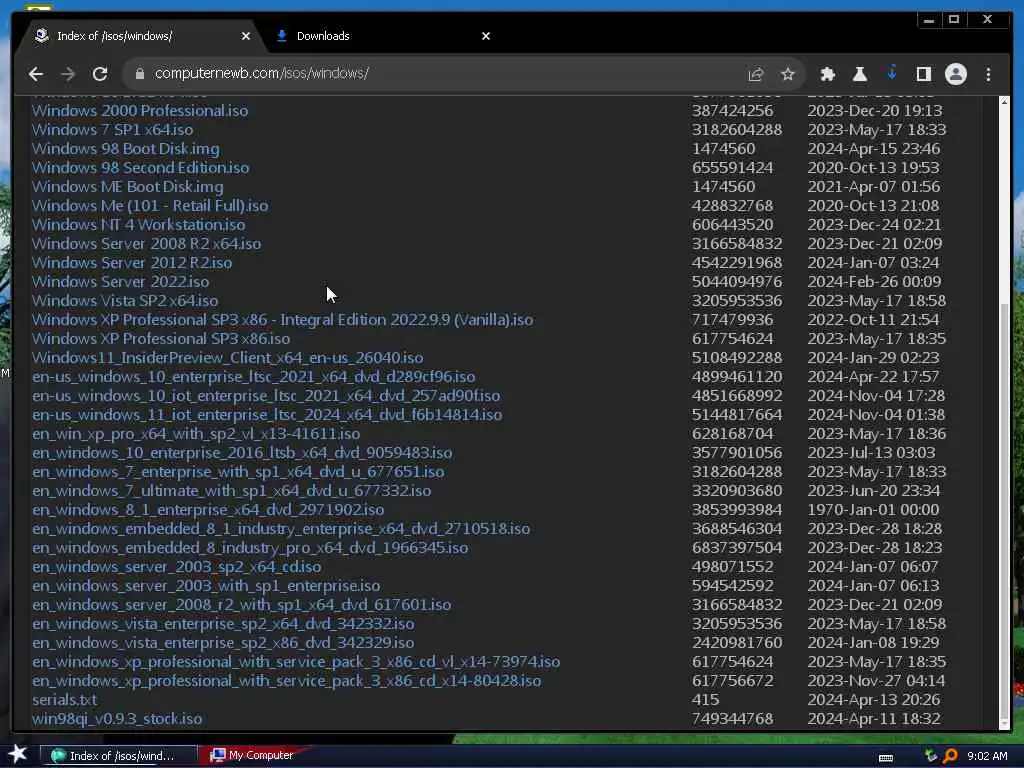Show downloads from the toolbar arrow
Viewport: 1024px width, 768px height.
pyautogui.click(x=891, y=73)
